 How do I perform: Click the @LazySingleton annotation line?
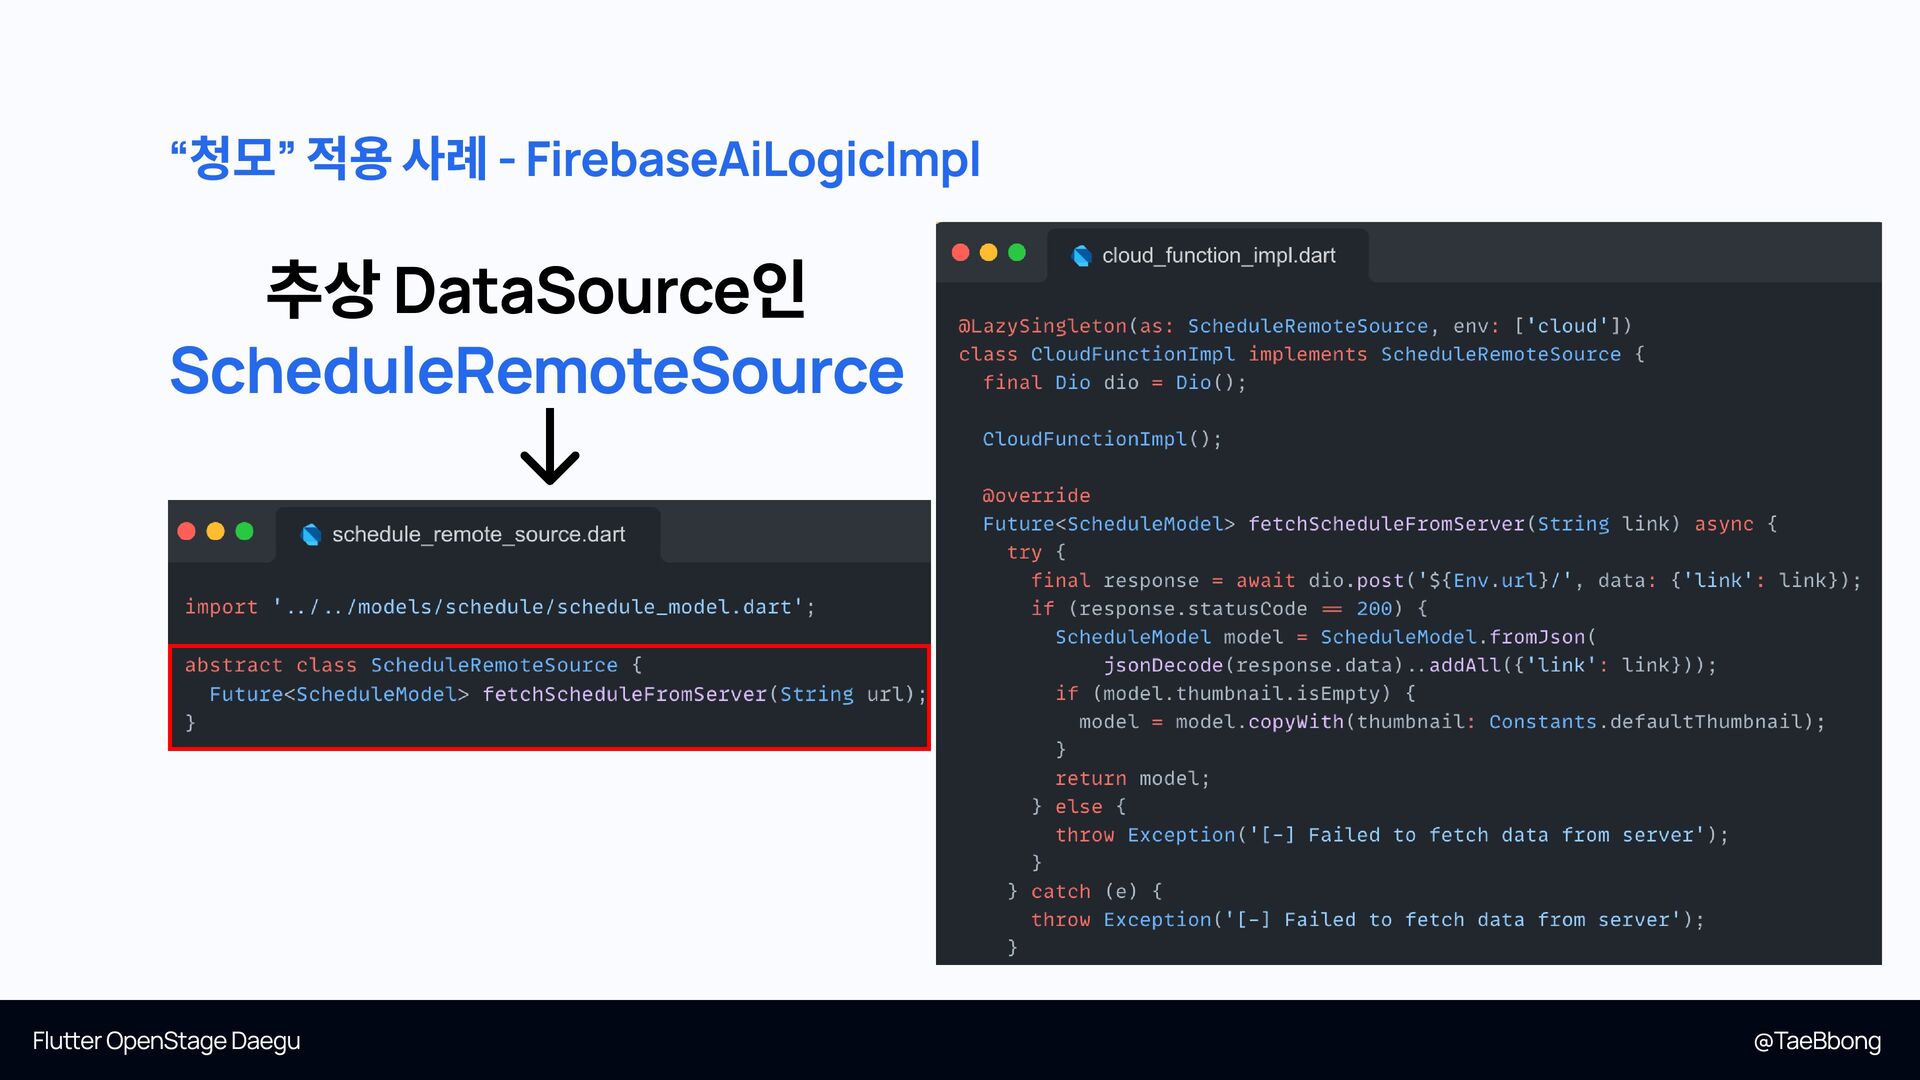click(1294, 326)
